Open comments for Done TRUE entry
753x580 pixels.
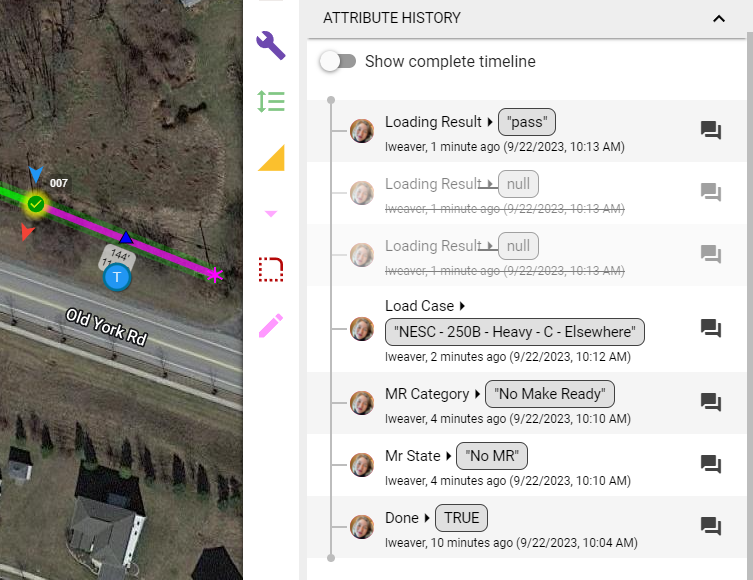click(x=711, y=526)
